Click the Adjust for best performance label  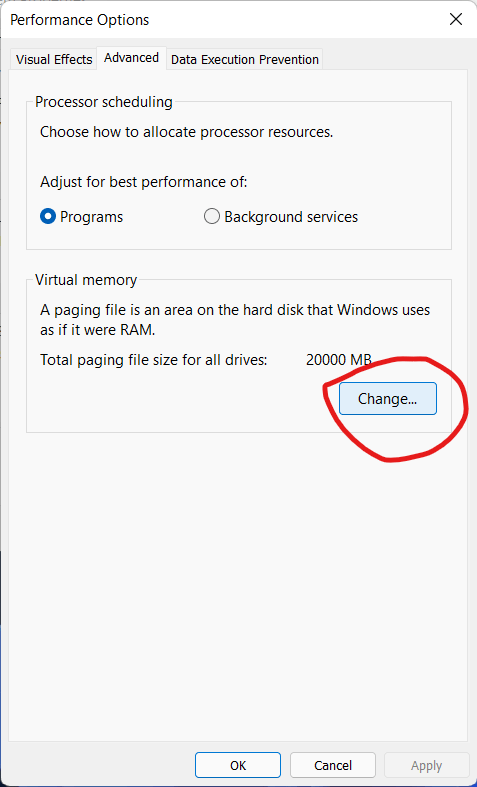pos(144,182)
